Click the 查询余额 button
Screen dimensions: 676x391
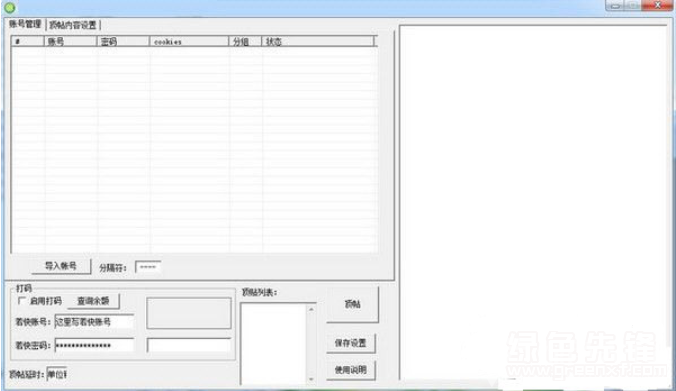coord(93,301)
